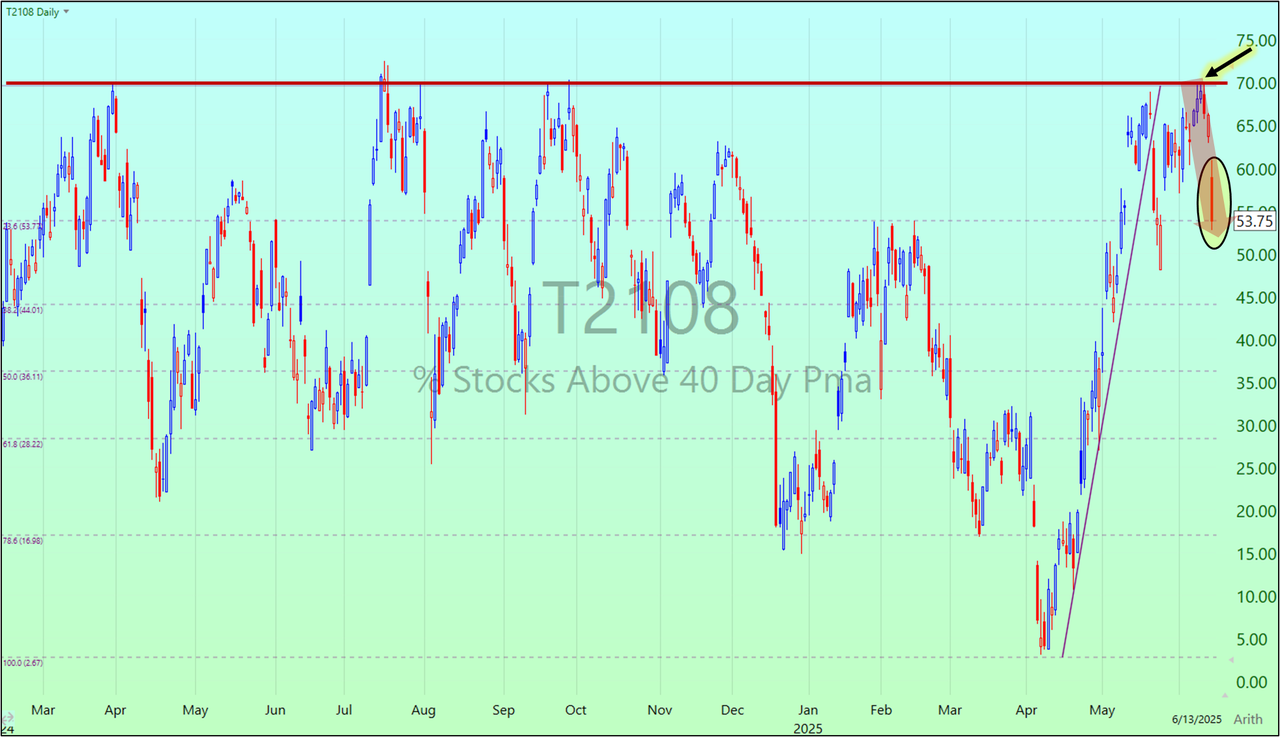The width and height of the screenshot is (1280, 737).
Task: Expand the timeframe options via the Daily chevron
Action: click(x=66, y=11)
